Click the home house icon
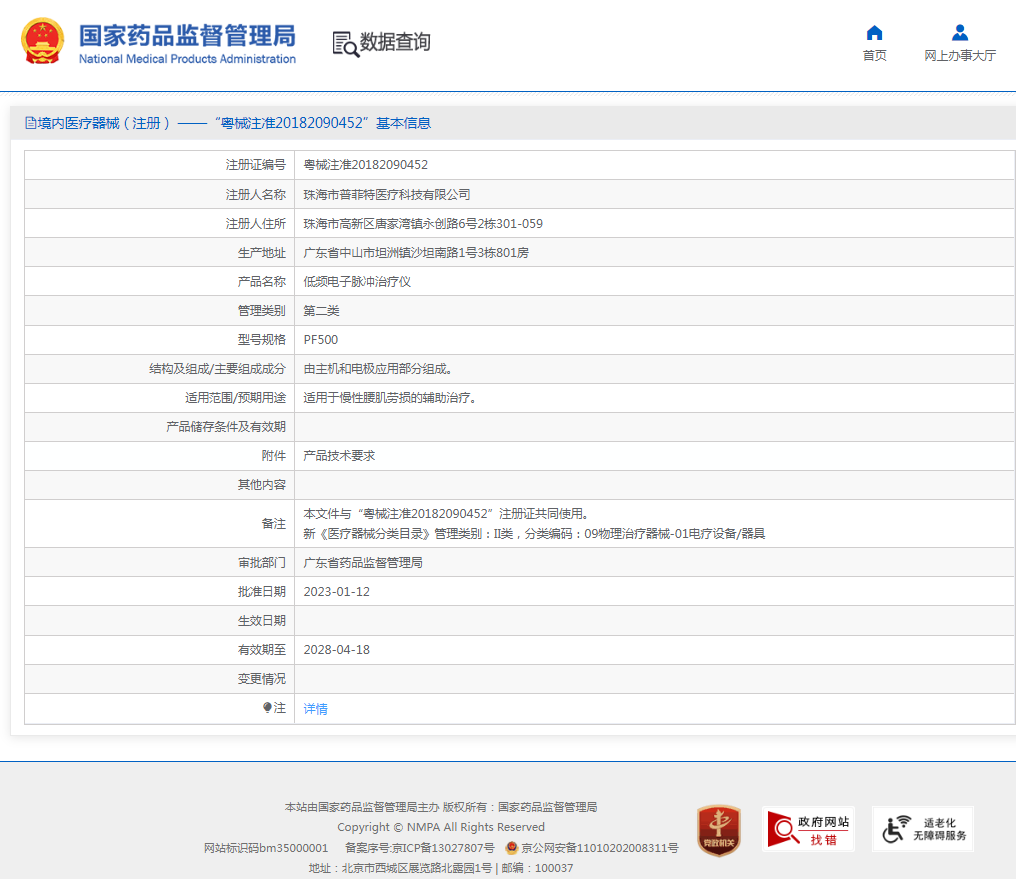 (x=874, y=33)
